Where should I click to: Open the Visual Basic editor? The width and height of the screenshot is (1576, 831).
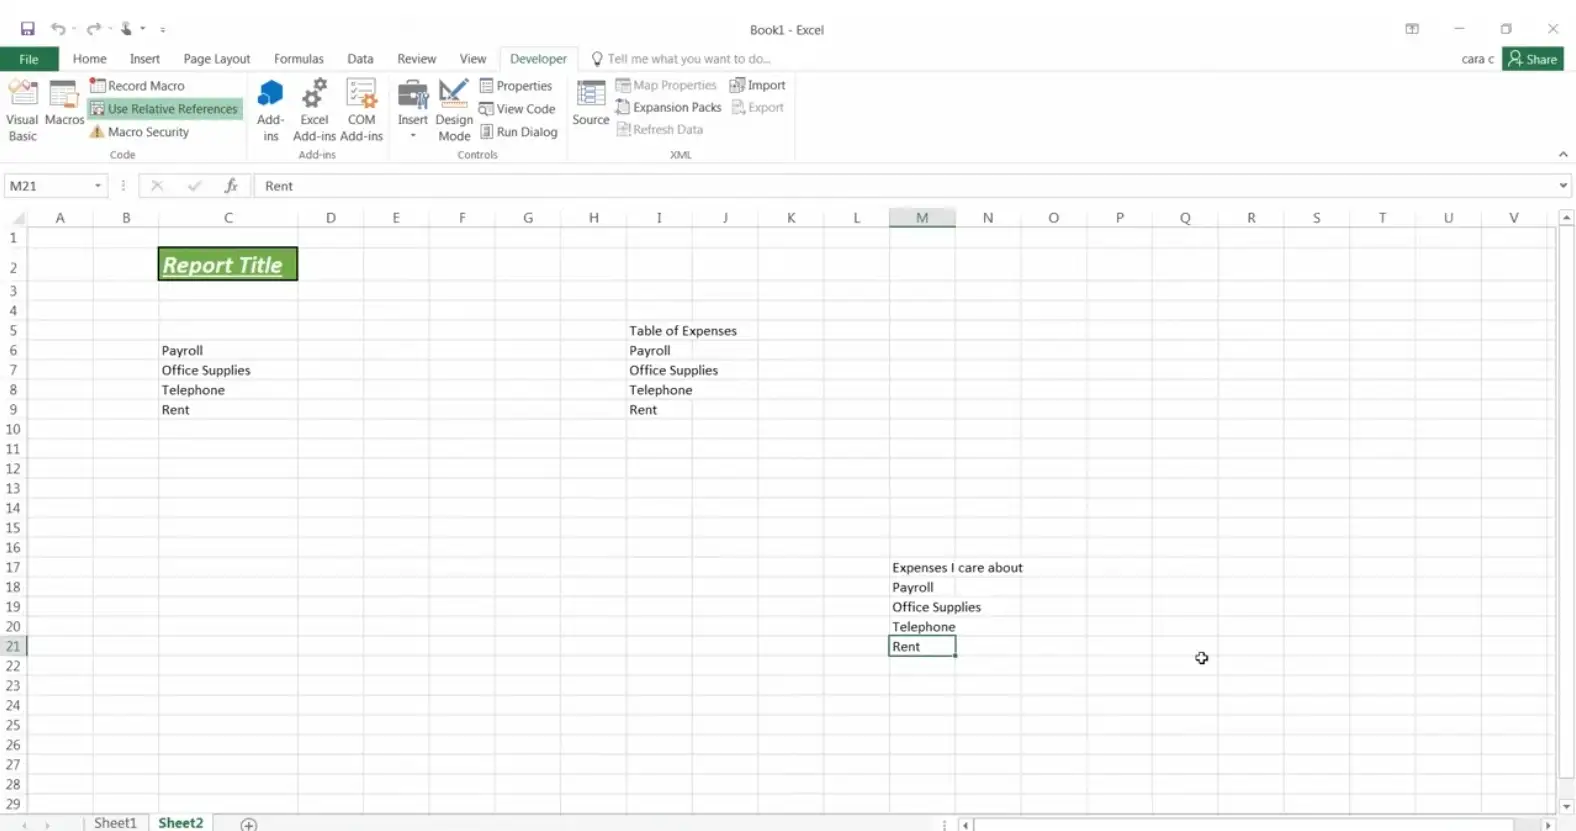point(22,110)
